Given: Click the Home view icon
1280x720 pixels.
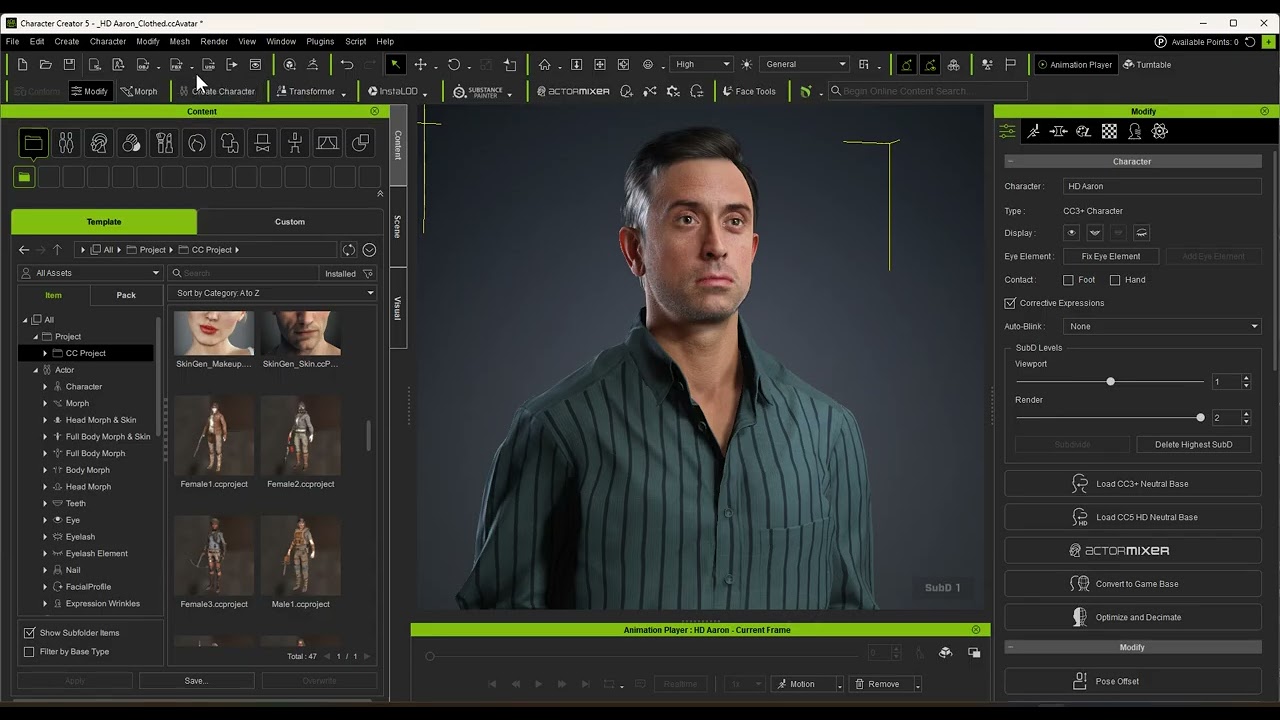Looking at the screenshot, I should [544, 65].
